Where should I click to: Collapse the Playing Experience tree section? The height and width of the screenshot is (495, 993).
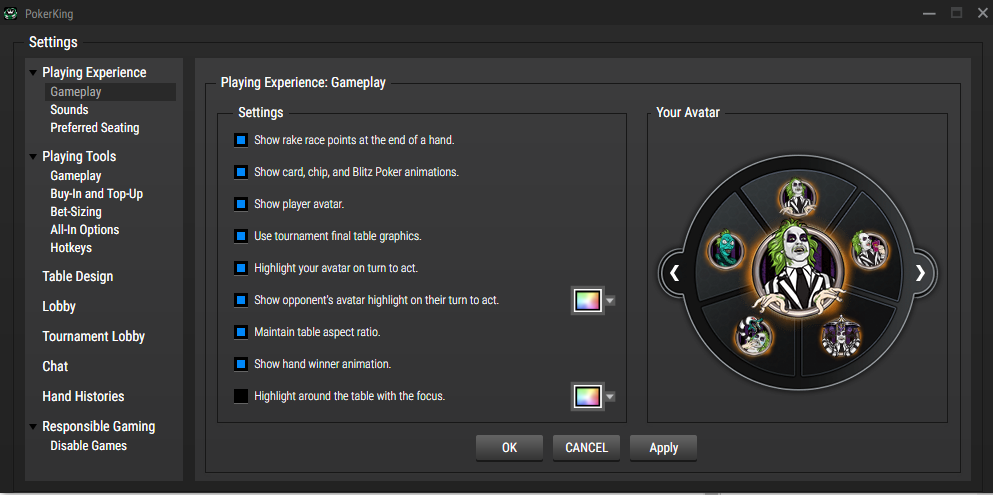[x=33, y=73]
